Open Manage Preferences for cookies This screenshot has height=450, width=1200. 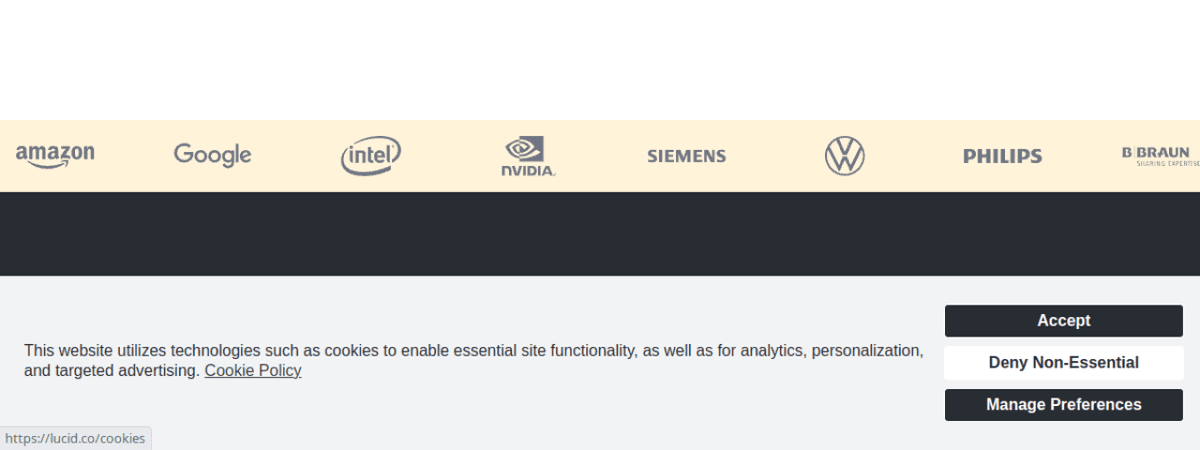(x=1063, y=405)
